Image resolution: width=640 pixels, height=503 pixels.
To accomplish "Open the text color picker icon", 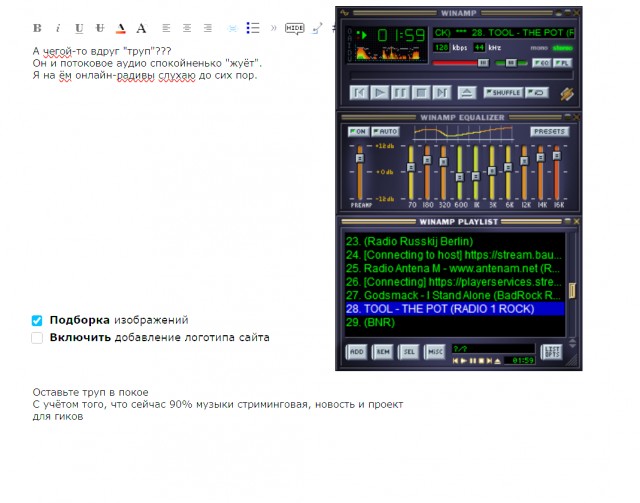I will 120,28.
